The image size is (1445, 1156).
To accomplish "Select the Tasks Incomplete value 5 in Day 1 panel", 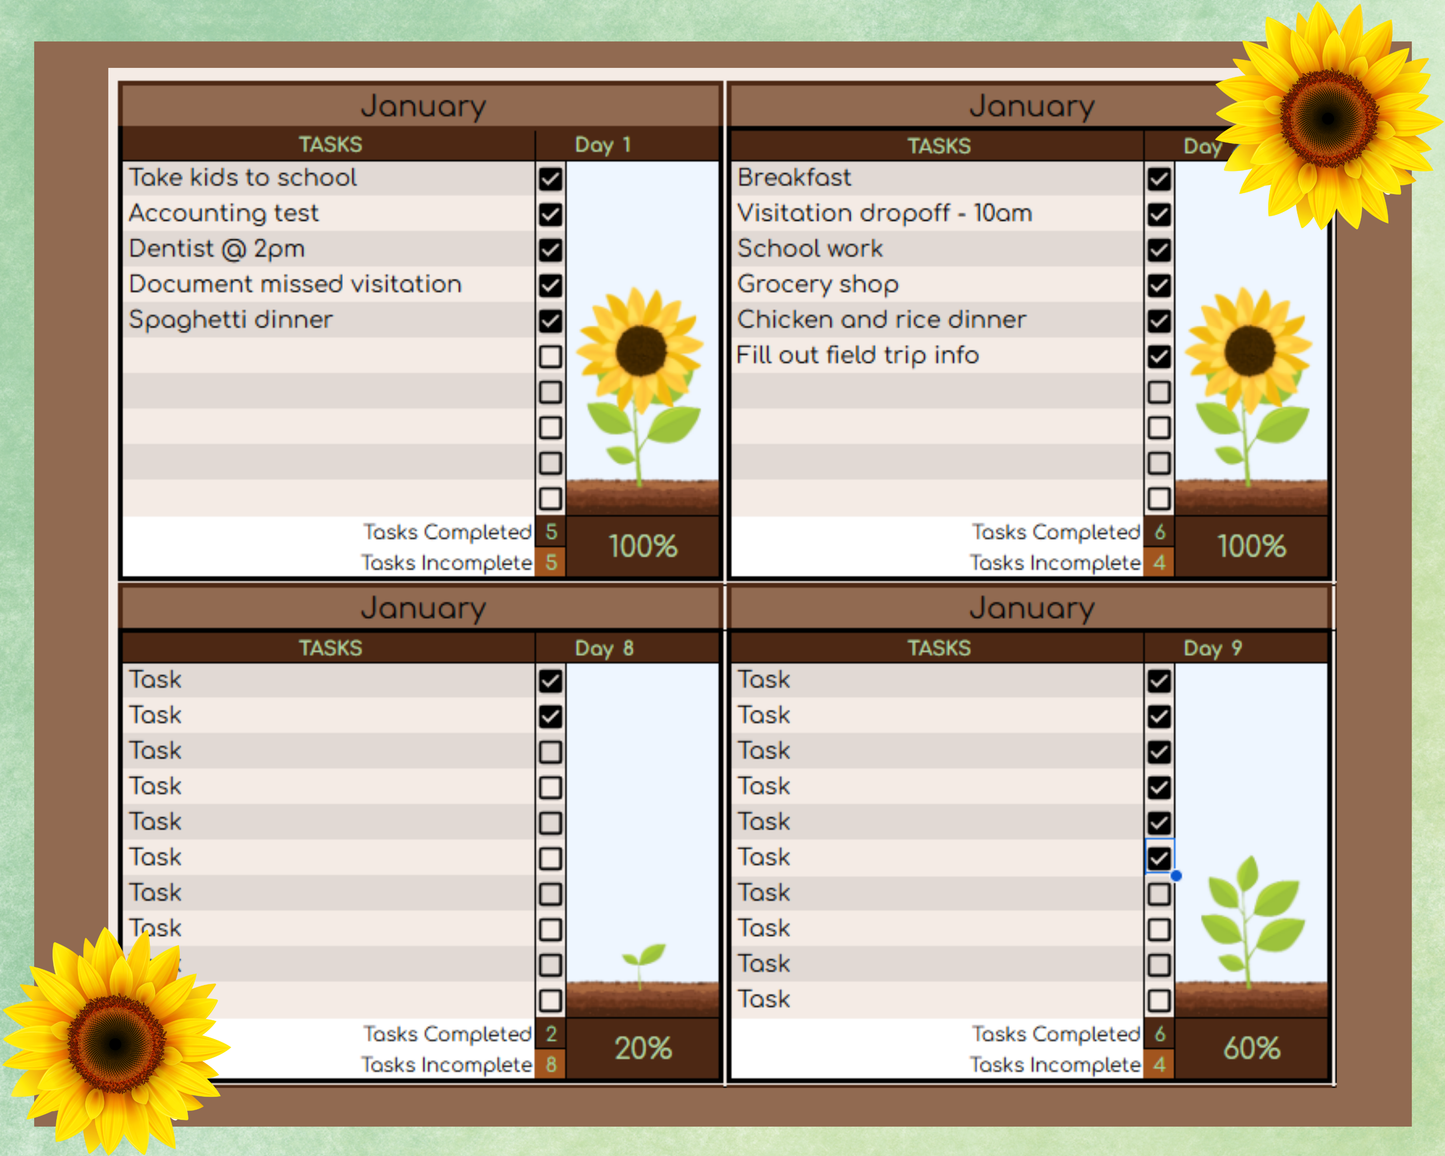I will 551,562.
